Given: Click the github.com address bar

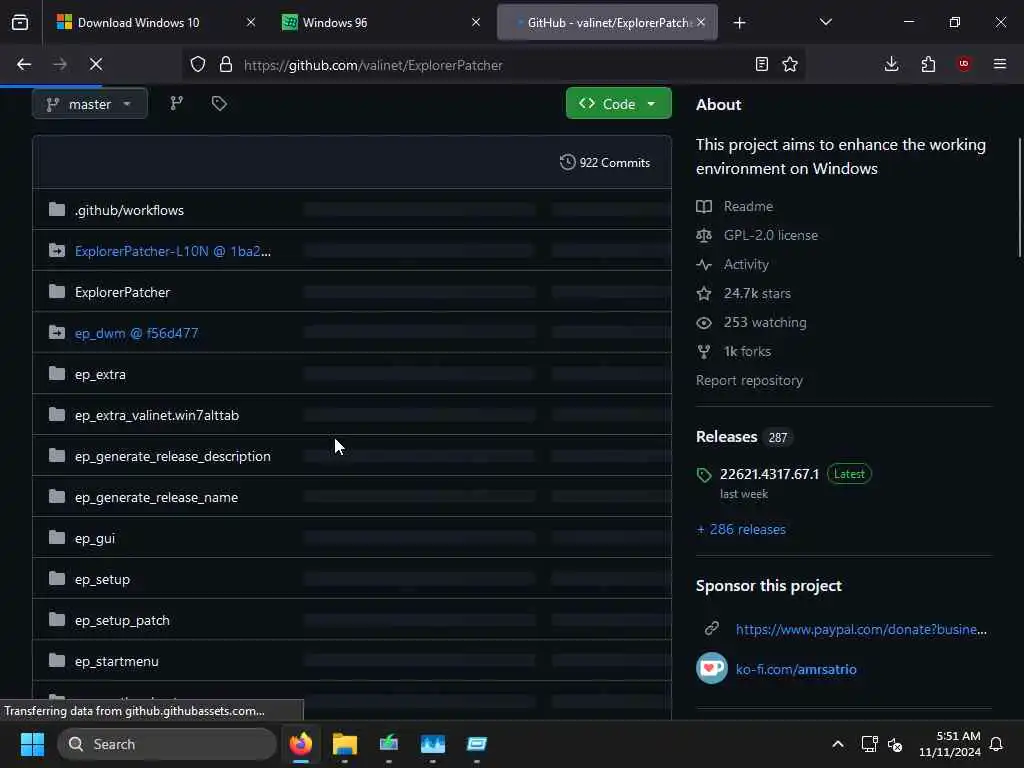Looking at the screenshot, I should tap(496, 65).
